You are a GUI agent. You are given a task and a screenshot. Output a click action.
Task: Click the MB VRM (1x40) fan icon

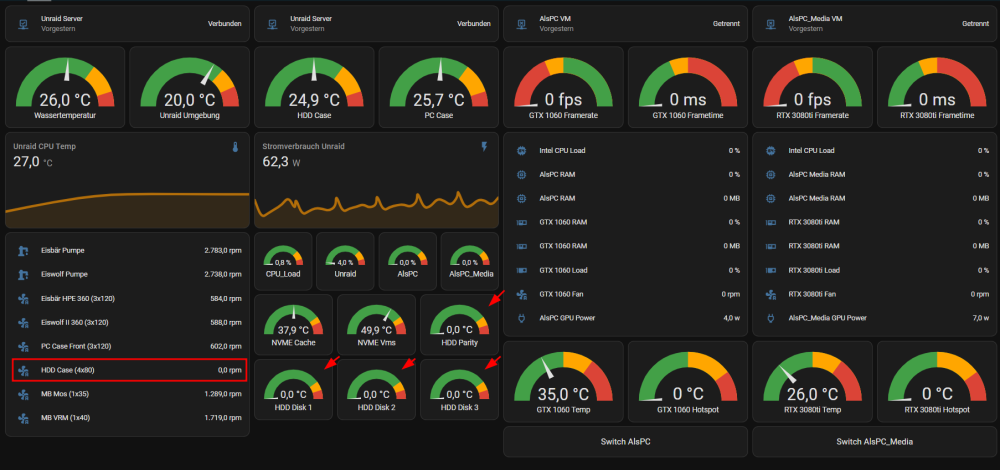(x=24, y=418)
